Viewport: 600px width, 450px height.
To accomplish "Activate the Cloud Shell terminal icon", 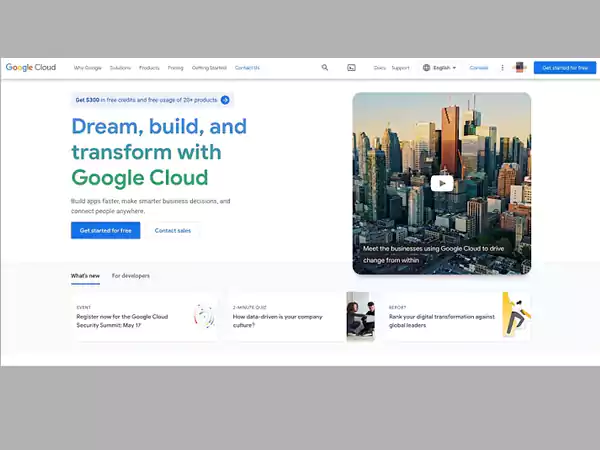I will [351, 68].
